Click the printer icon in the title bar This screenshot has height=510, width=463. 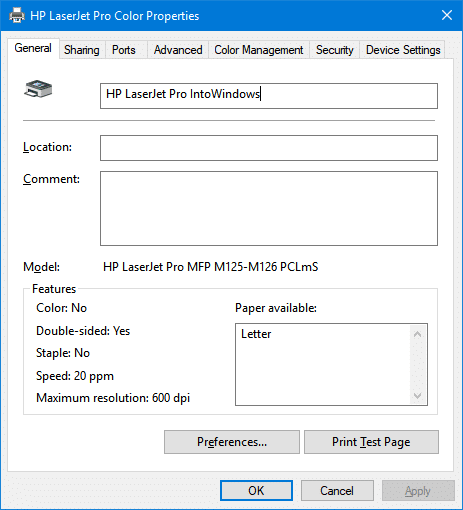(17, 15)
